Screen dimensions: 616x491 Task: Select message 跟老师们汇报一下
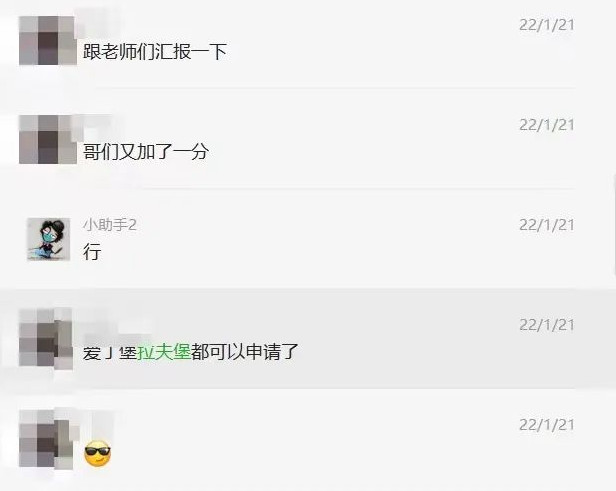155,51
